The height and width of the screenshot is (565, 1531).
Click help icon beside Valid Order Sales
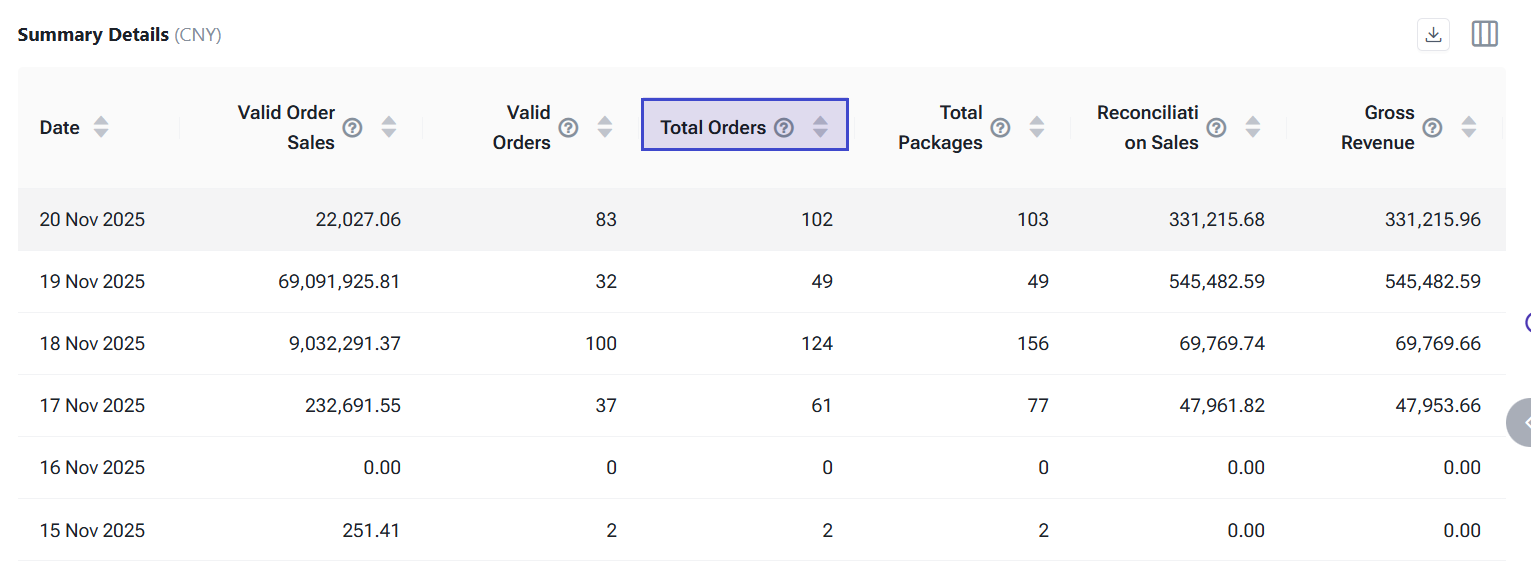click(352, 127)
